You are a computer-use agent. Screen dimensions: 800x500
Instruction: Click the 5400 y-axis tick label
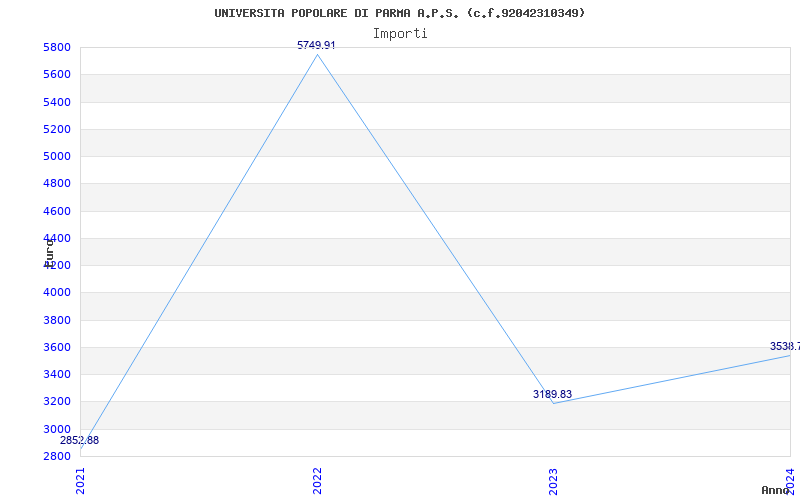coord(57,103)
